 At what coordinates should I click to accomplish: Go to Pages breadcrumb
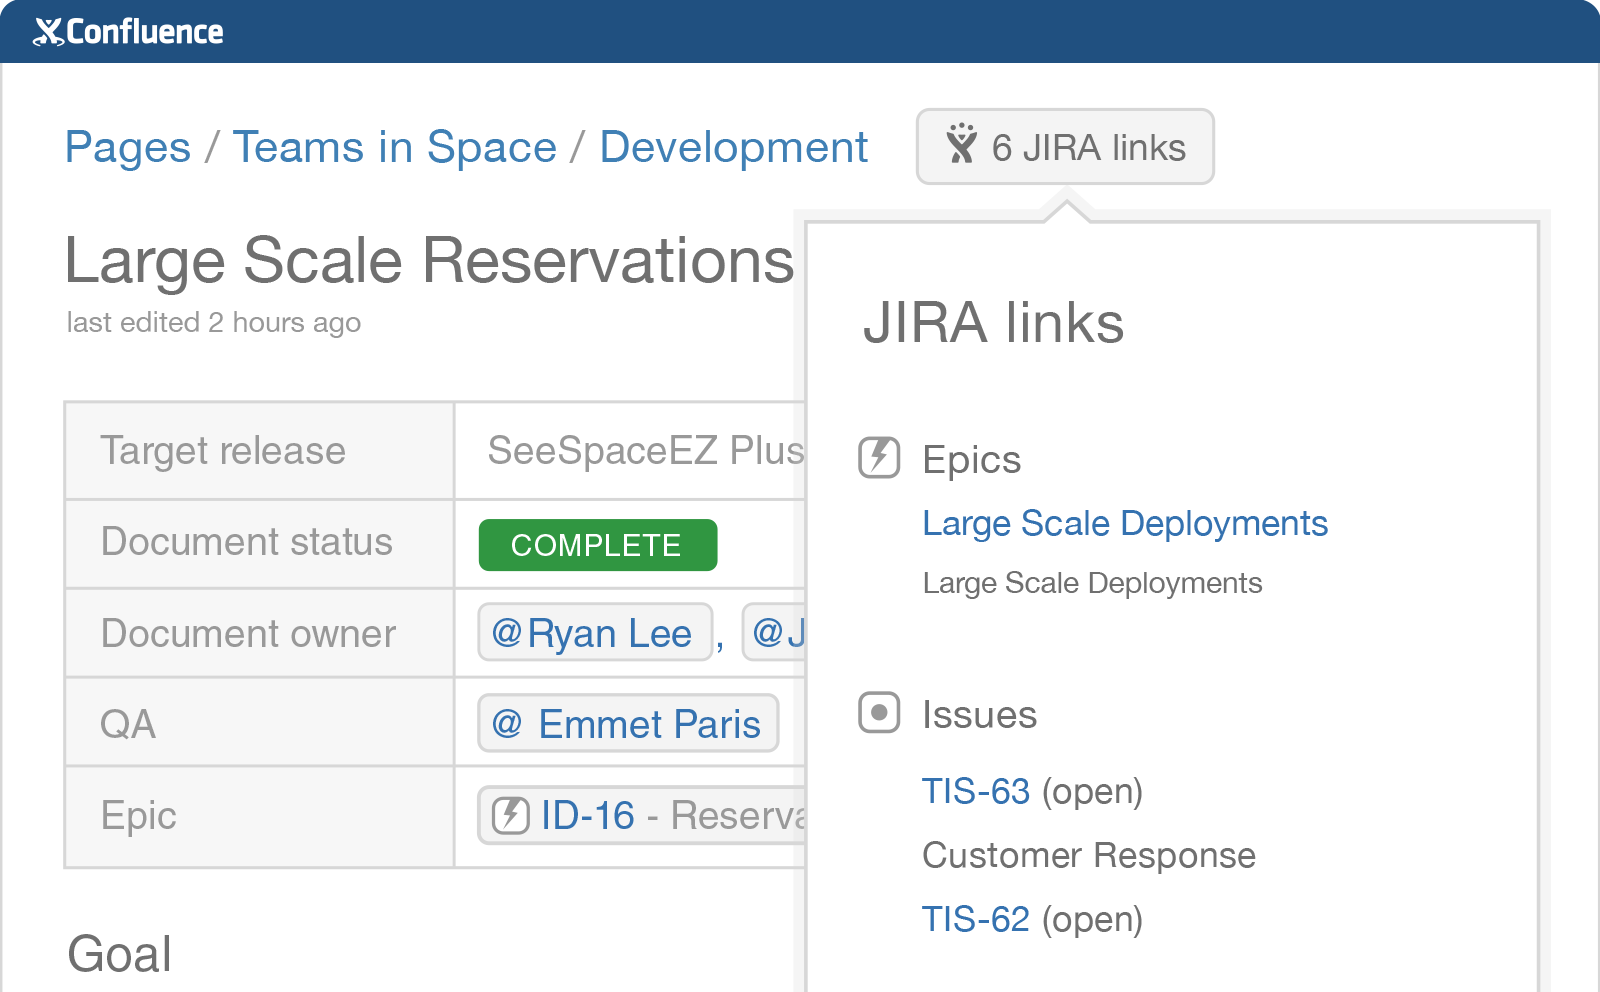(127, 147)
